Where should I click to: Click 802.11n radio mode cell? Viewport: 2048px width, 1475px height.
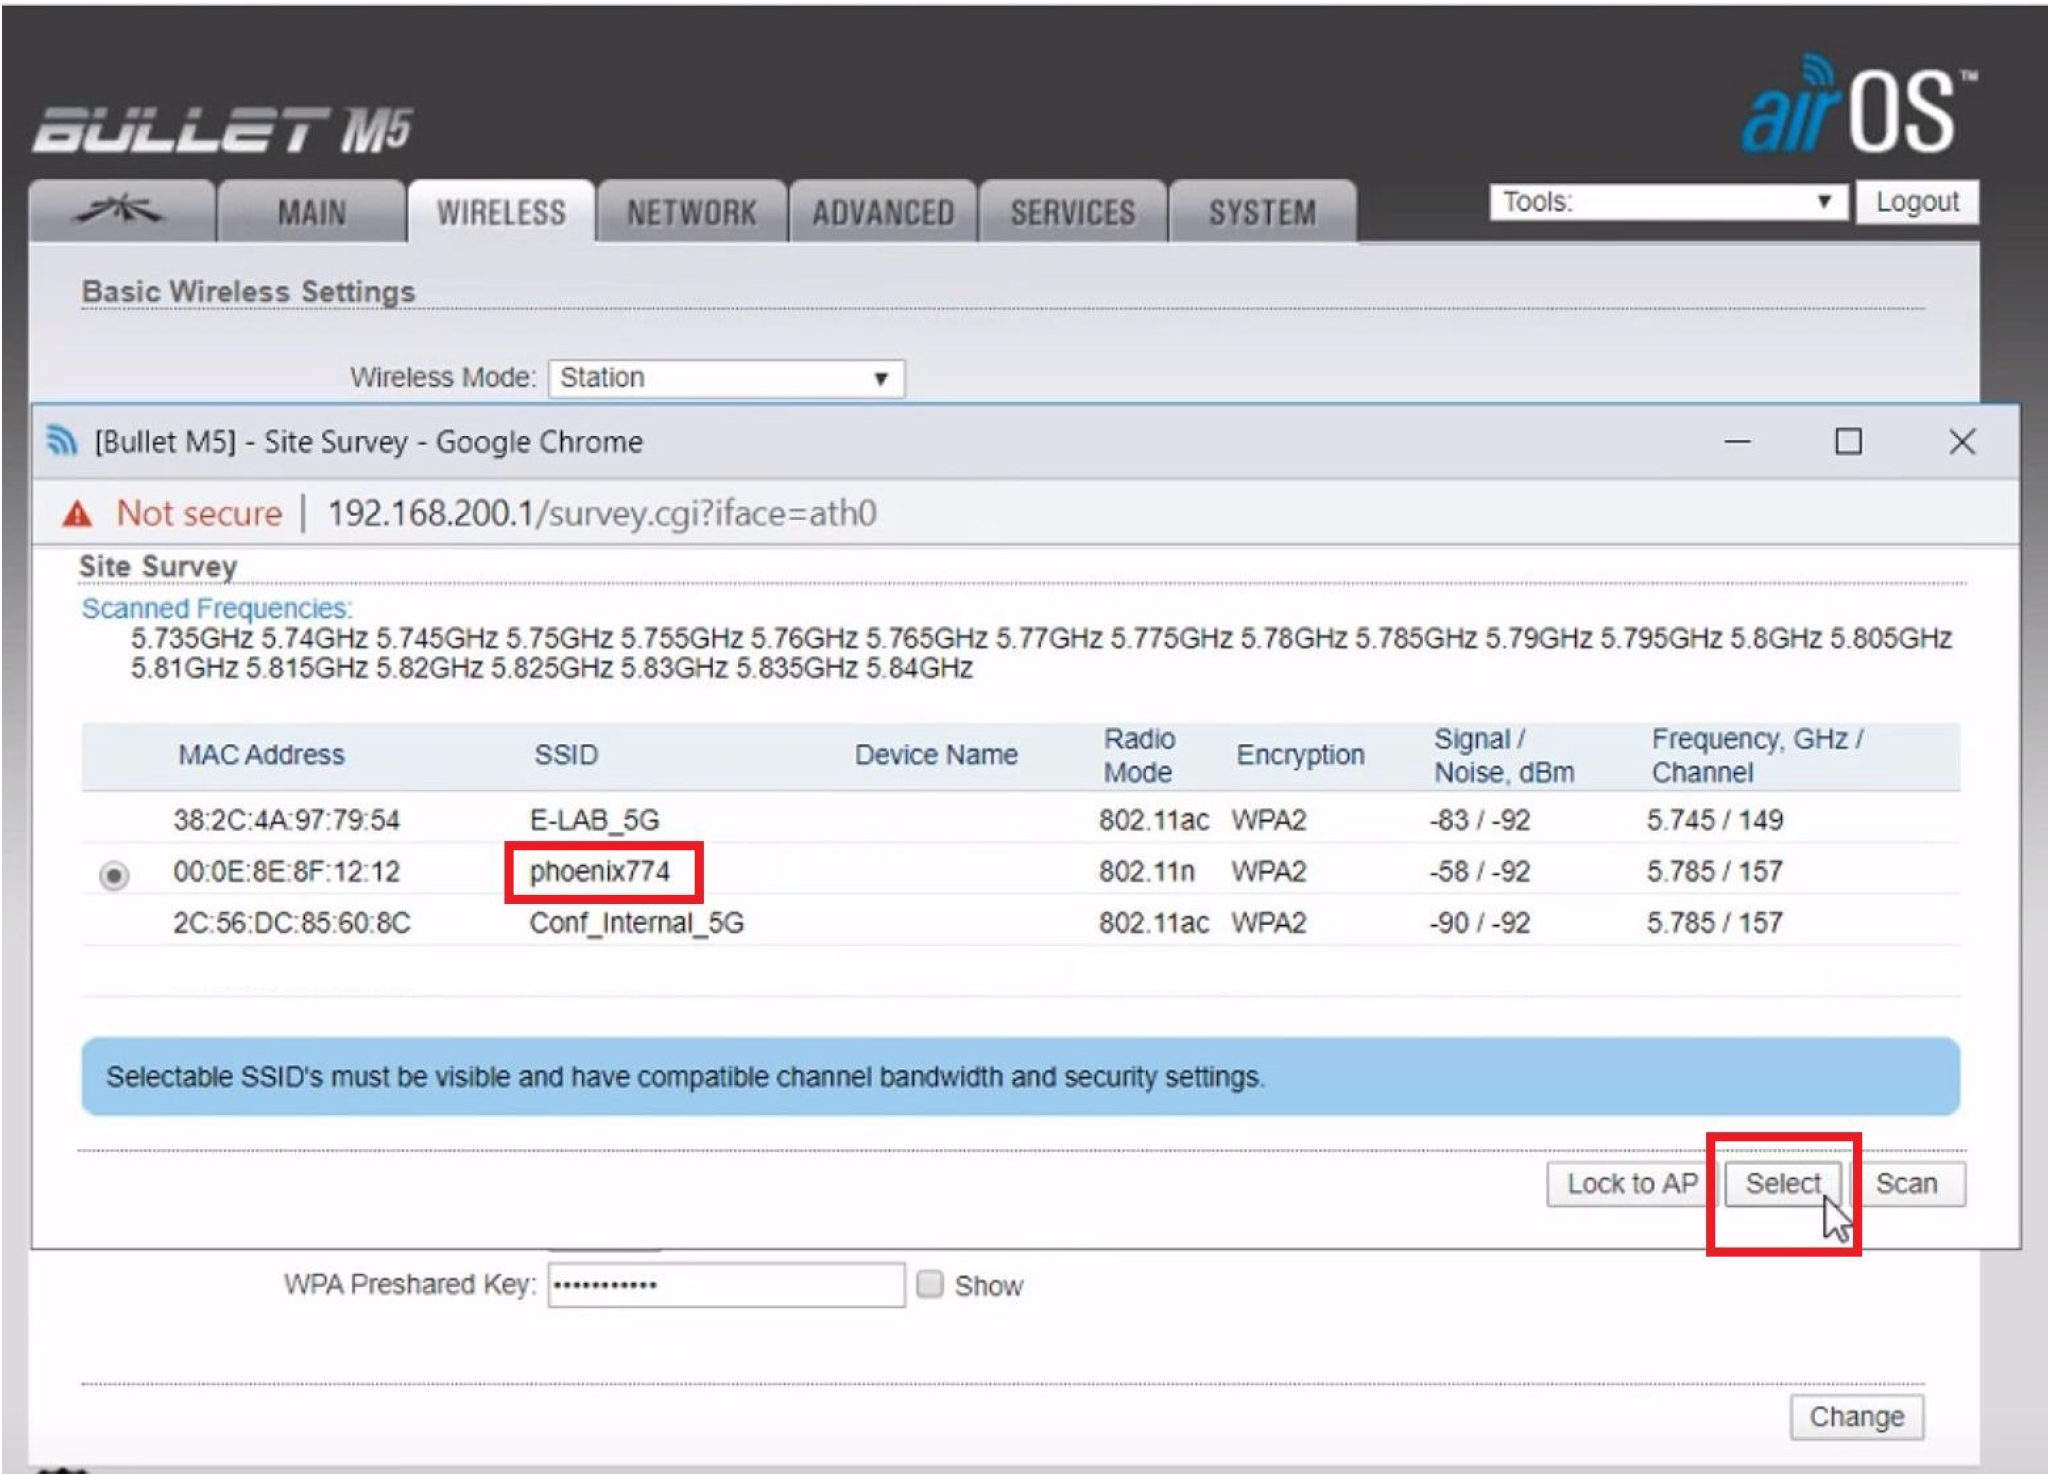[x=1146, y=871]
